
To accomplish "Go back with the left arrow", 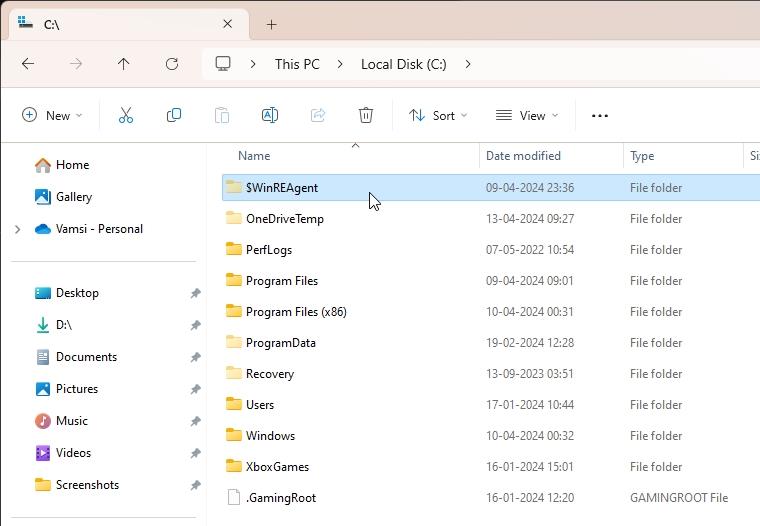I will (x=28, y=64).
